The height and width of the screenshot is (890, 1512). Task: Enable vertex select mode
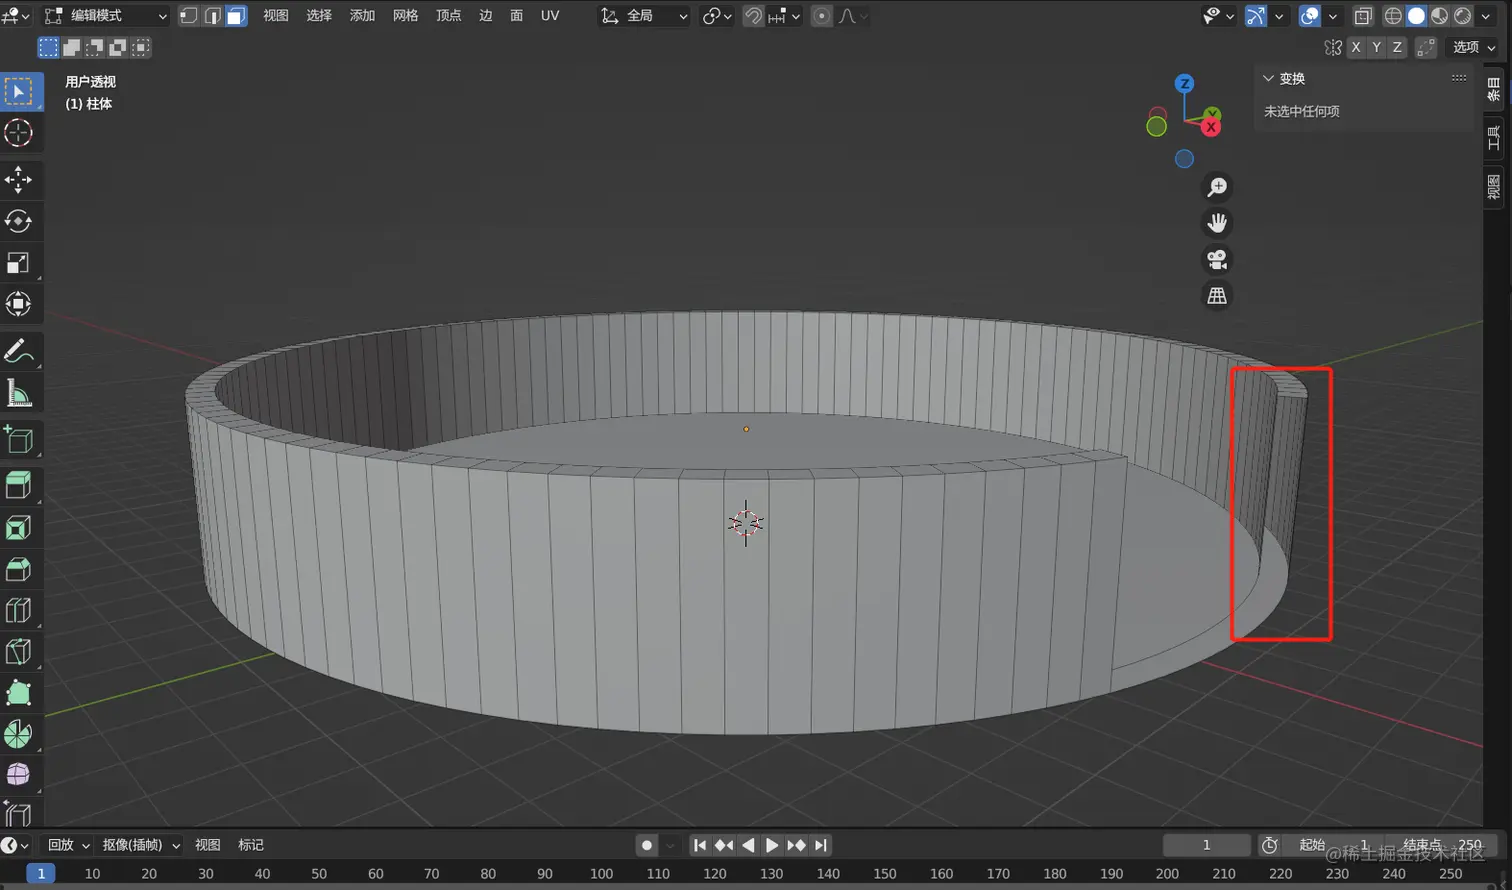click(x=188, y=15)
